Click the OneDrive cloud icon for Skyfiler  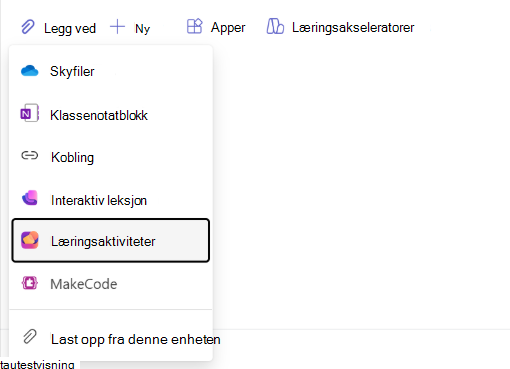click(x=30, y=71)
